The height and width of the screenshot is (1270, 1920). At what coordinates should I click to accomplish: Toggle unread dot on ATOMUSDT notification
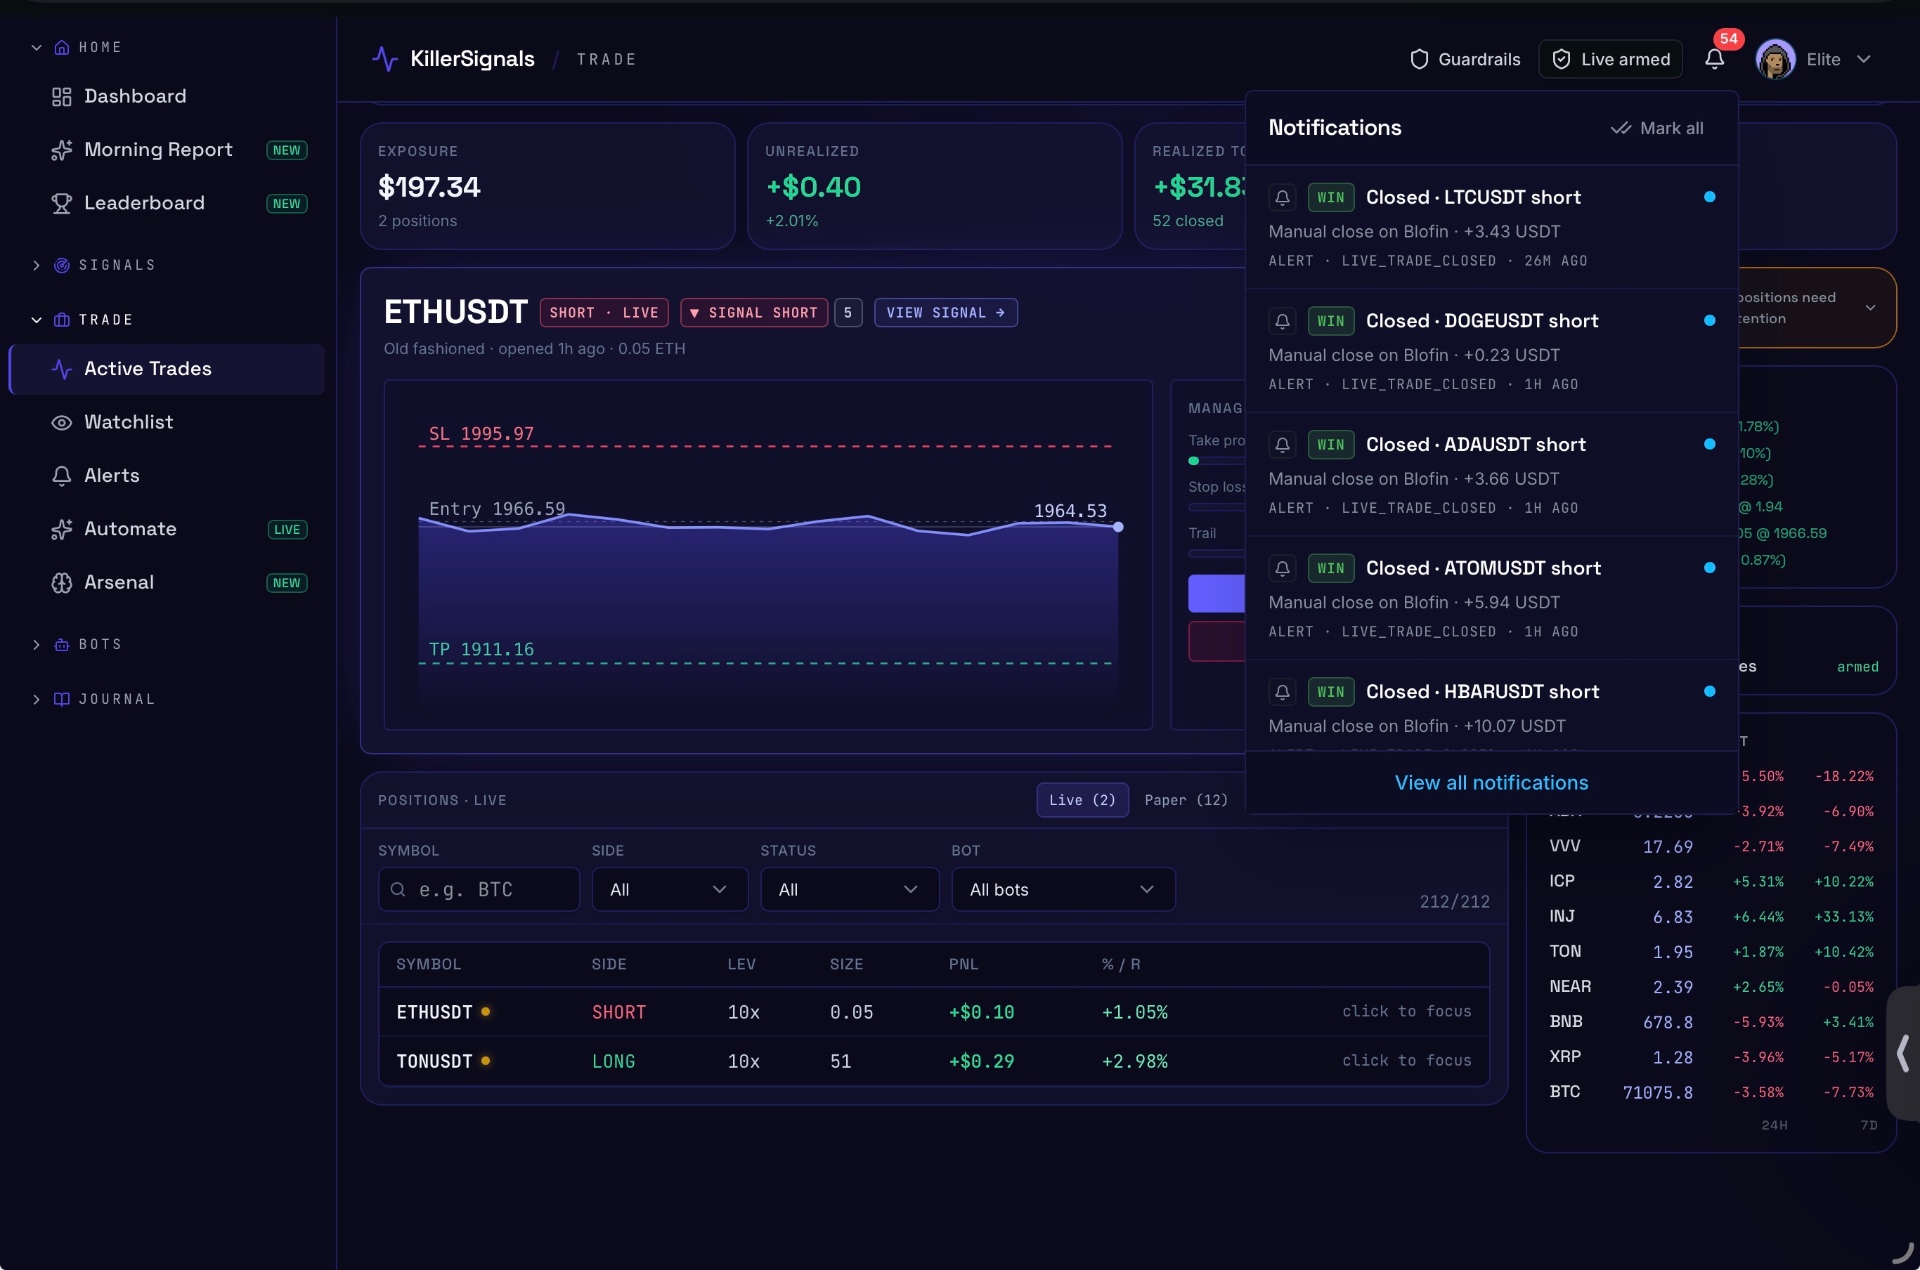pos(1709,568)
